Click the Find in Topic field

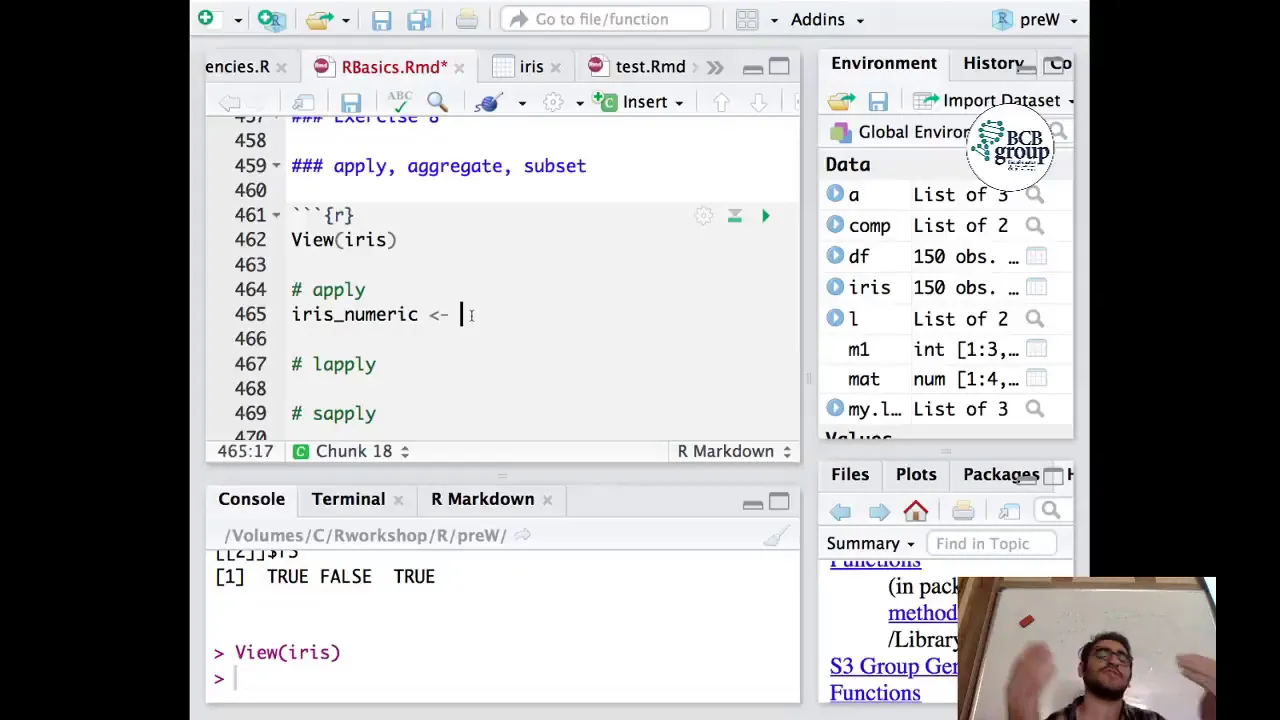coord(993,544)
